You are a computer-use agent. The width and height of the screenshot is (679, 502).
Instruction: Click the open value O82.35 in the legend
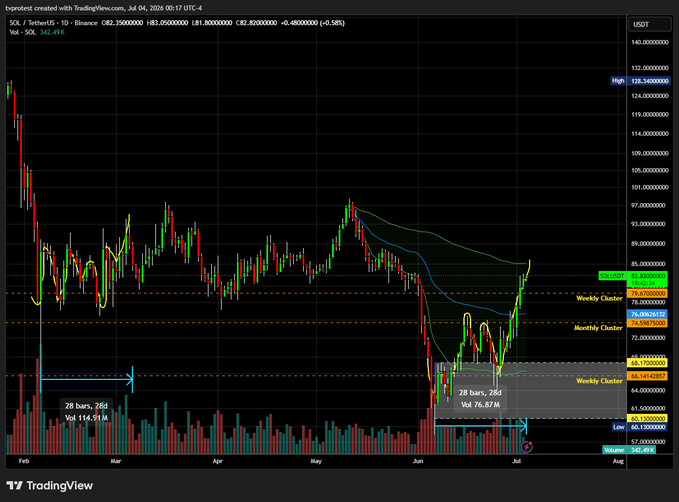[122, 23]
